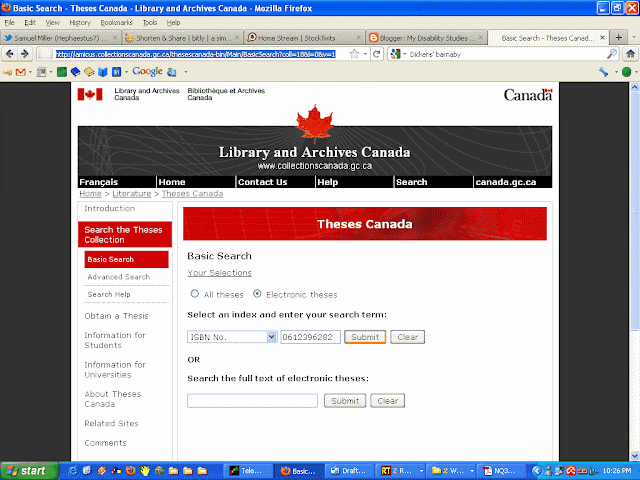Go back with the browser Back arrow
This screenshot has height=480, width=640.
pyautogui.click(x=10, y=54)
